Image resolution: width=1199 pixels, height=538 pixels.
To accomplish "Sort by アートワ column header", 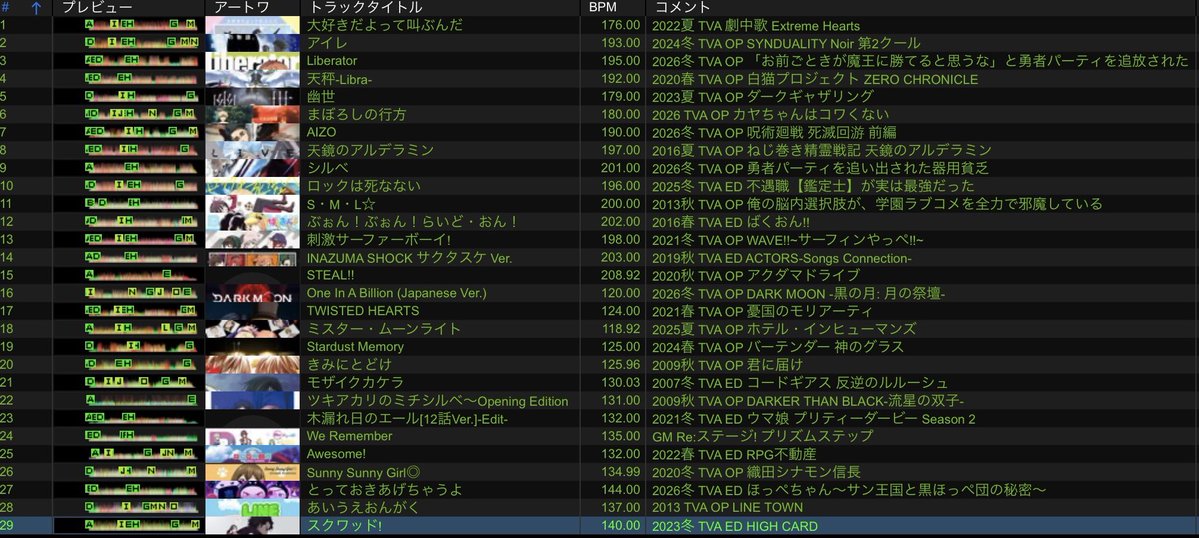I will pos(242,8).
